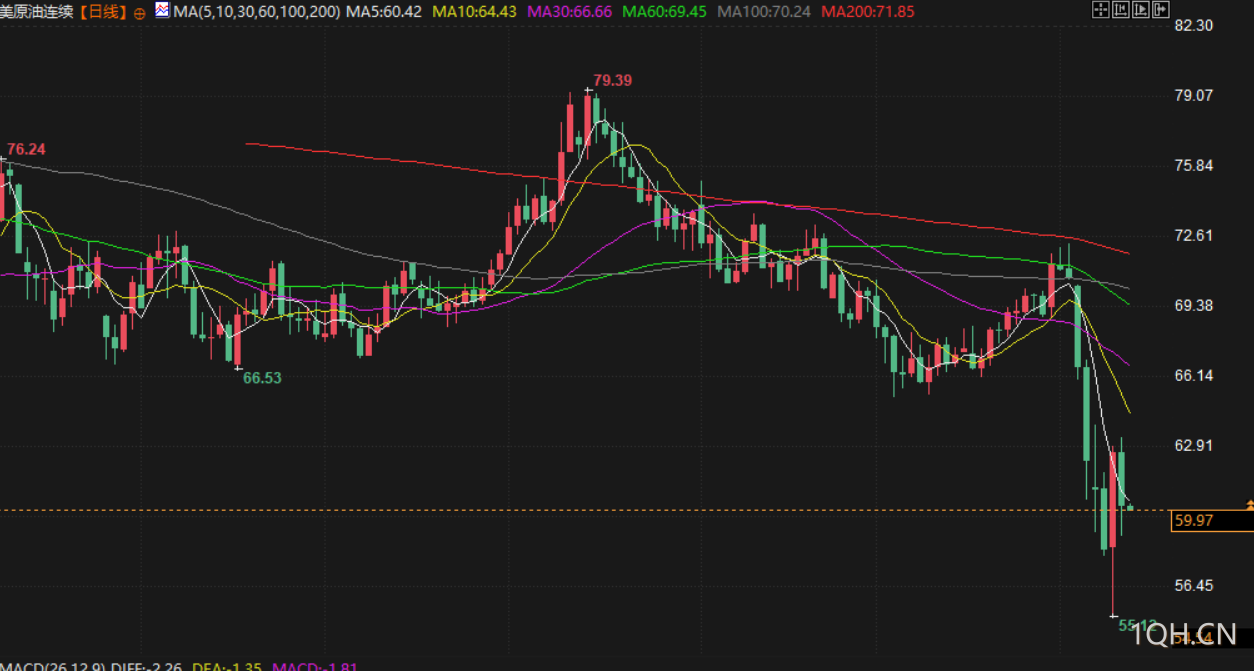Viewport: 1254px width, 671px height.
Task: Click the exit arrow icon at top right
Action: [x=1161, y=10]
